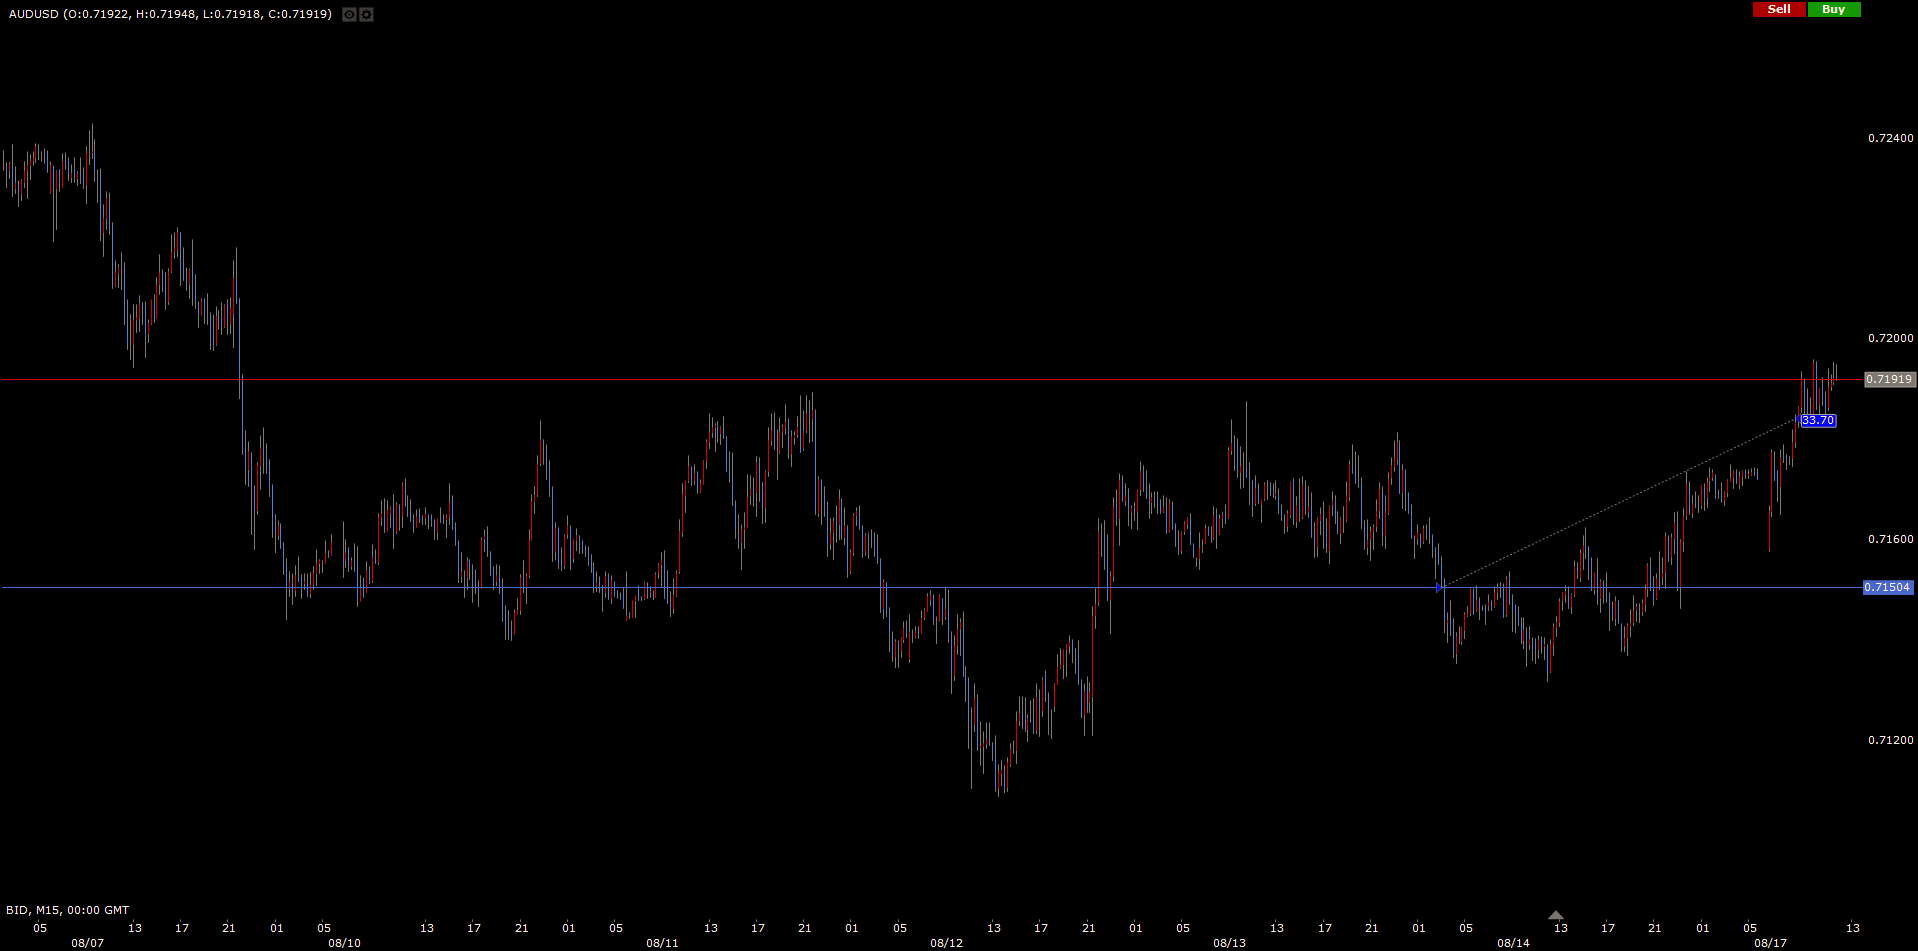The image size is (1918, 951).
Task: Click the 0.71919 current price tag
Action: click(1889, 380)
